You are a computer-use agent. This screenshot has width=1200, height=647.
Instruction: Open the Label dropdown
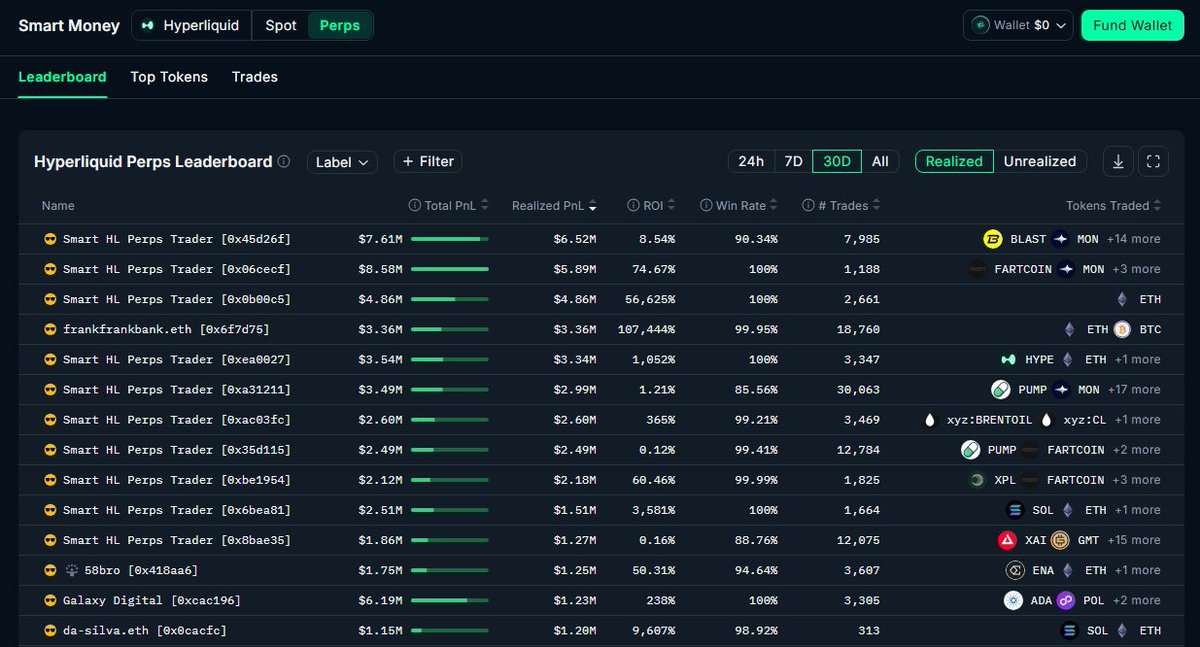341,161
